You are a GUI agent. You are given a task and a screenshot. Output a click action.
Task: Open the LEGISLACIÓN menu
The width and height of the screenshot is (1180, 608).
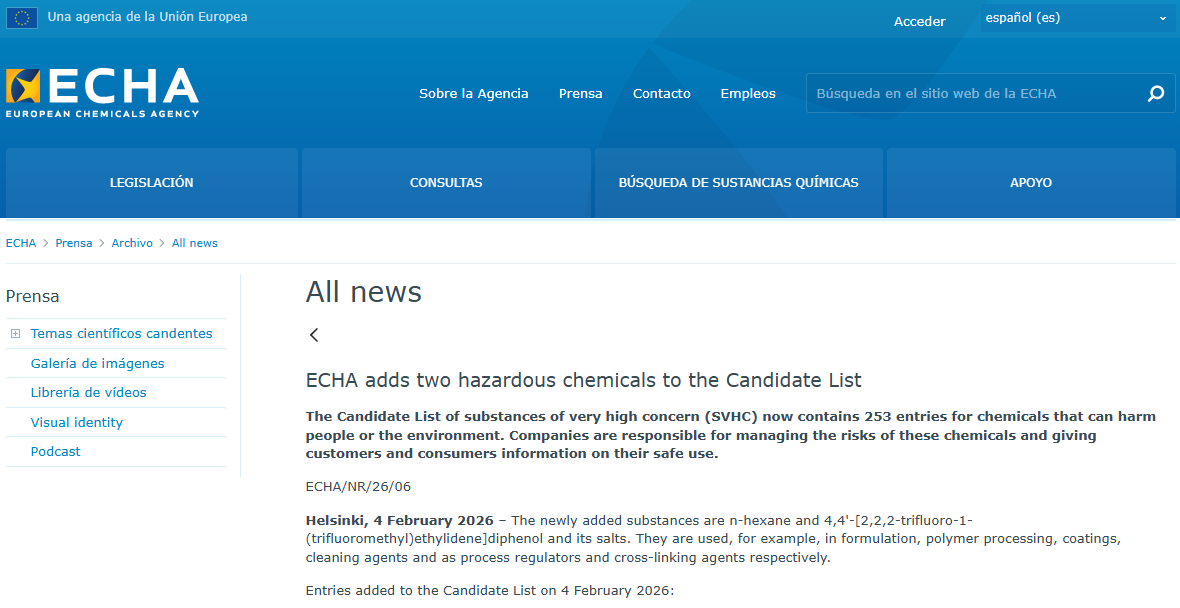[x=152, y=183]
